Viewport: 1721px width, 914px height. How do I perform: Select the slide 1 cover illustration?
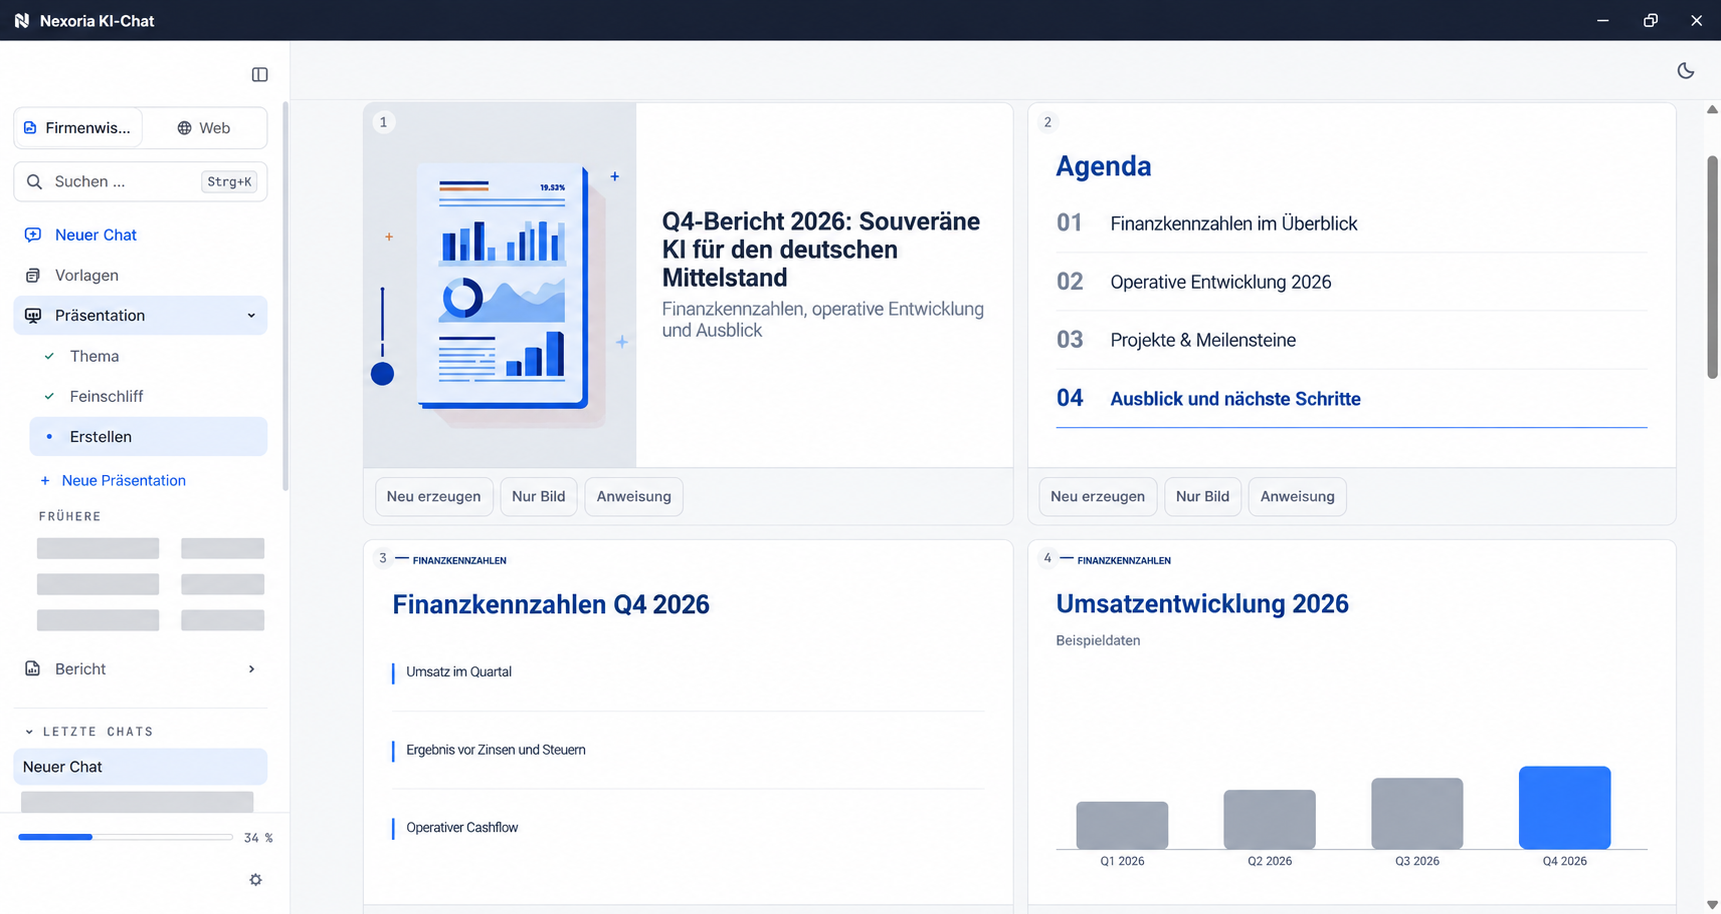(x=500, y=285)
